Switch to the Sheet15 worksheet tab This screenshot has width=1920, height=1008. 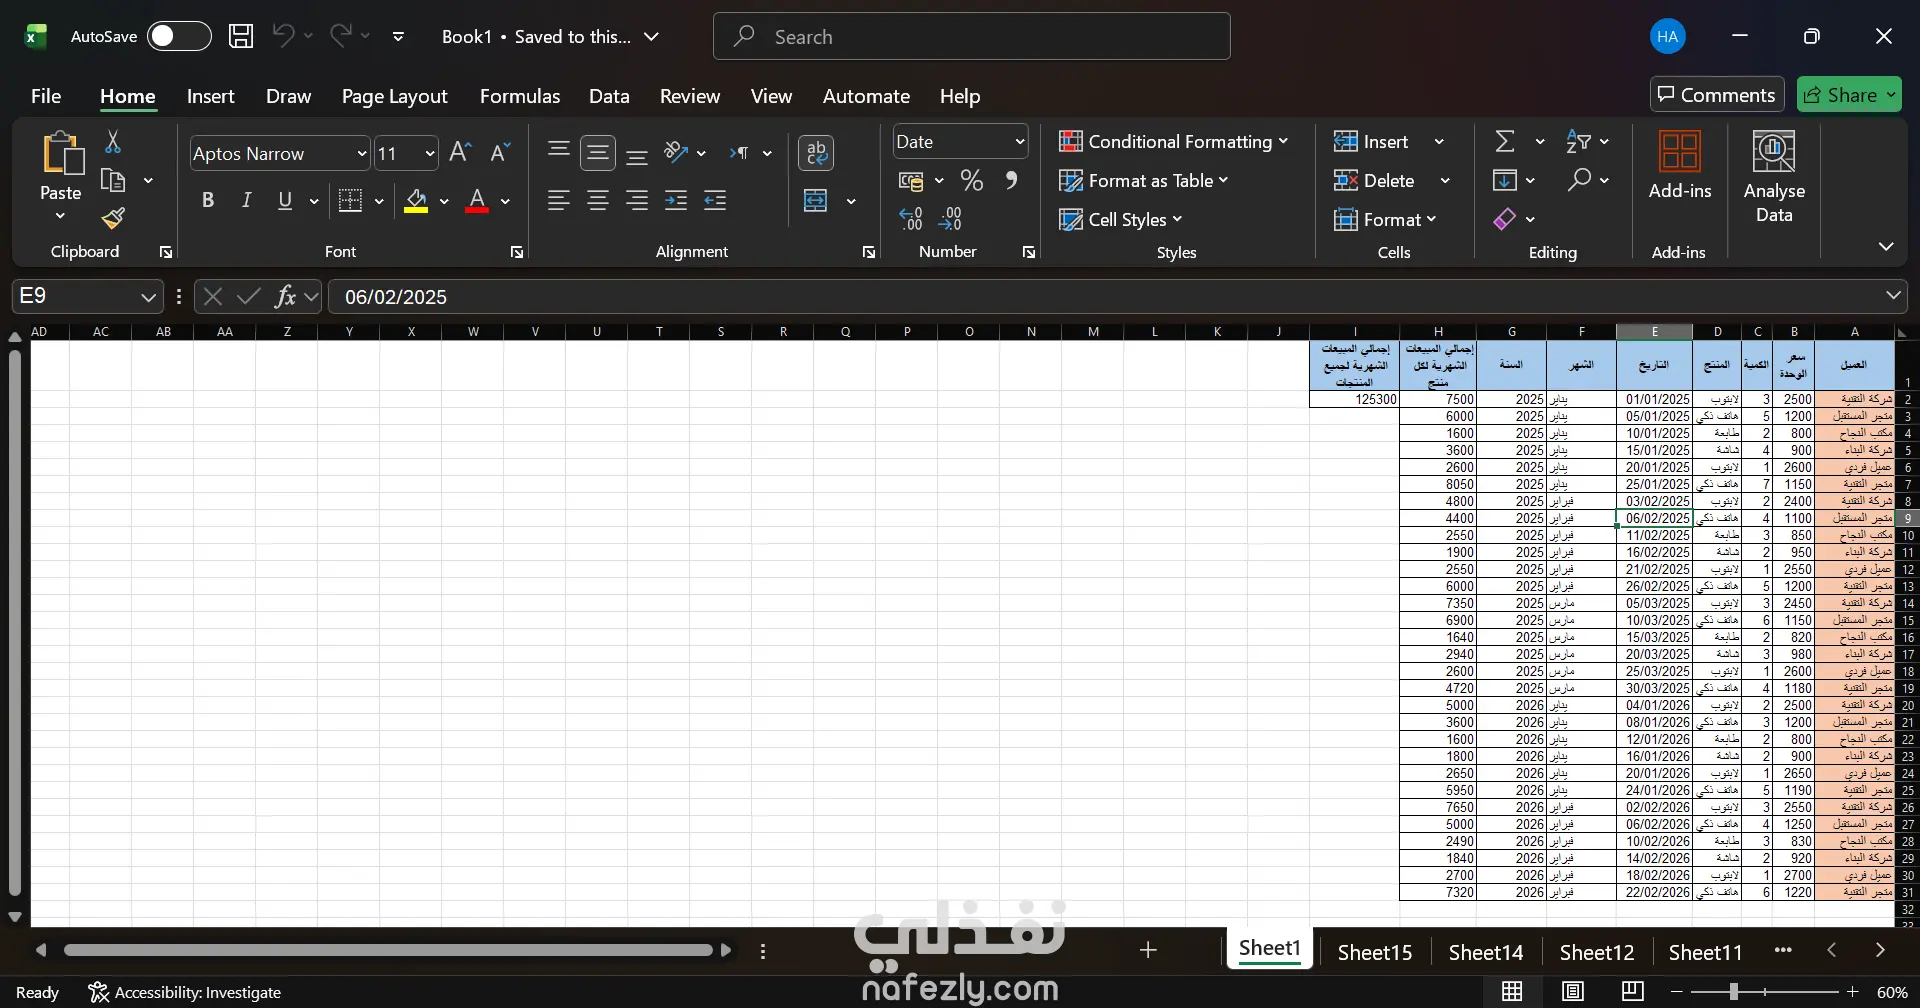point(1374,952)
